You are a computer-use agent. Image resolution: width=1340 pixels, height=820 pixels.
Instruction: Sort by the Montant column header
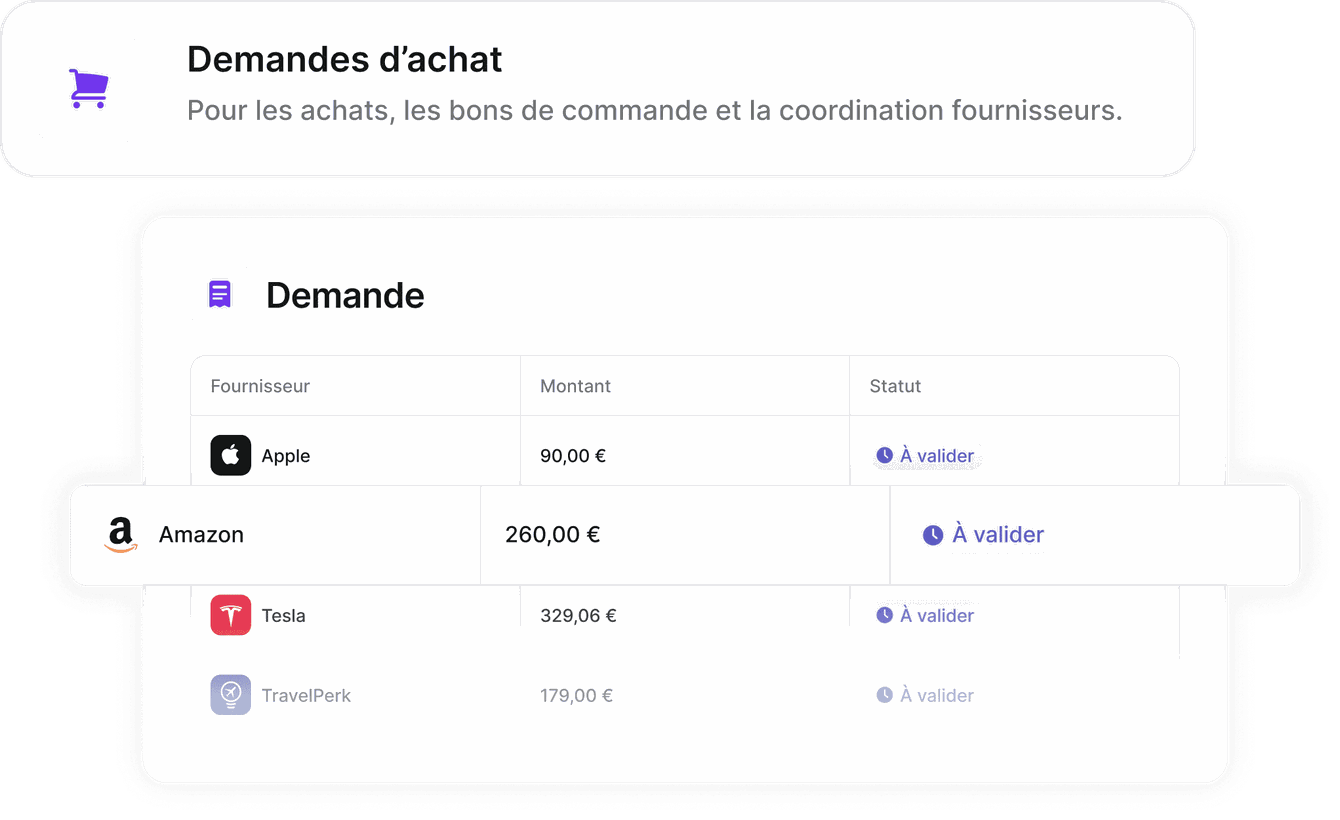tap(575, 386)
